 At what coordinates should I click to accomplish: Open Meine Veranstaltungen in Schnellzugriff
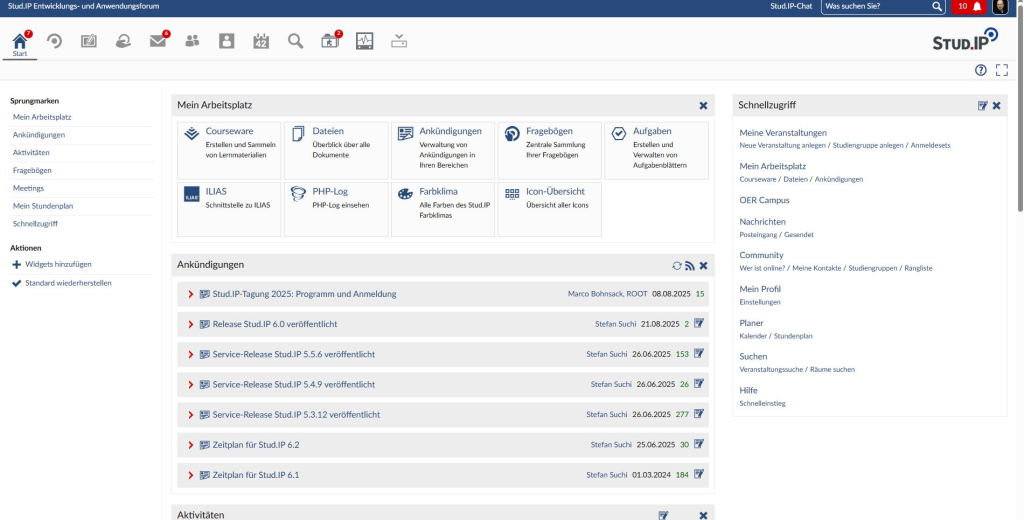(783, 133)
